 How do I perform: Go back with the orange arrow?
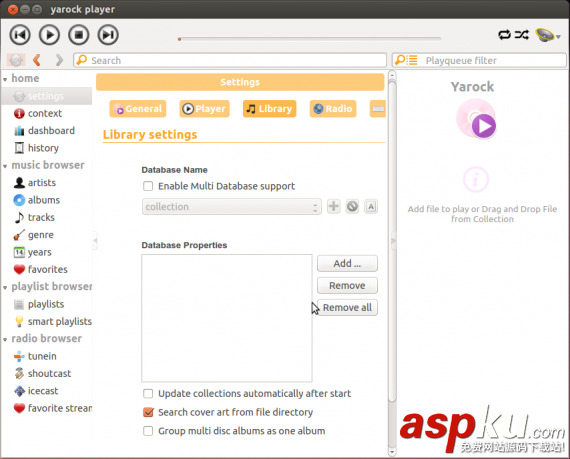(x=37, y=60)
